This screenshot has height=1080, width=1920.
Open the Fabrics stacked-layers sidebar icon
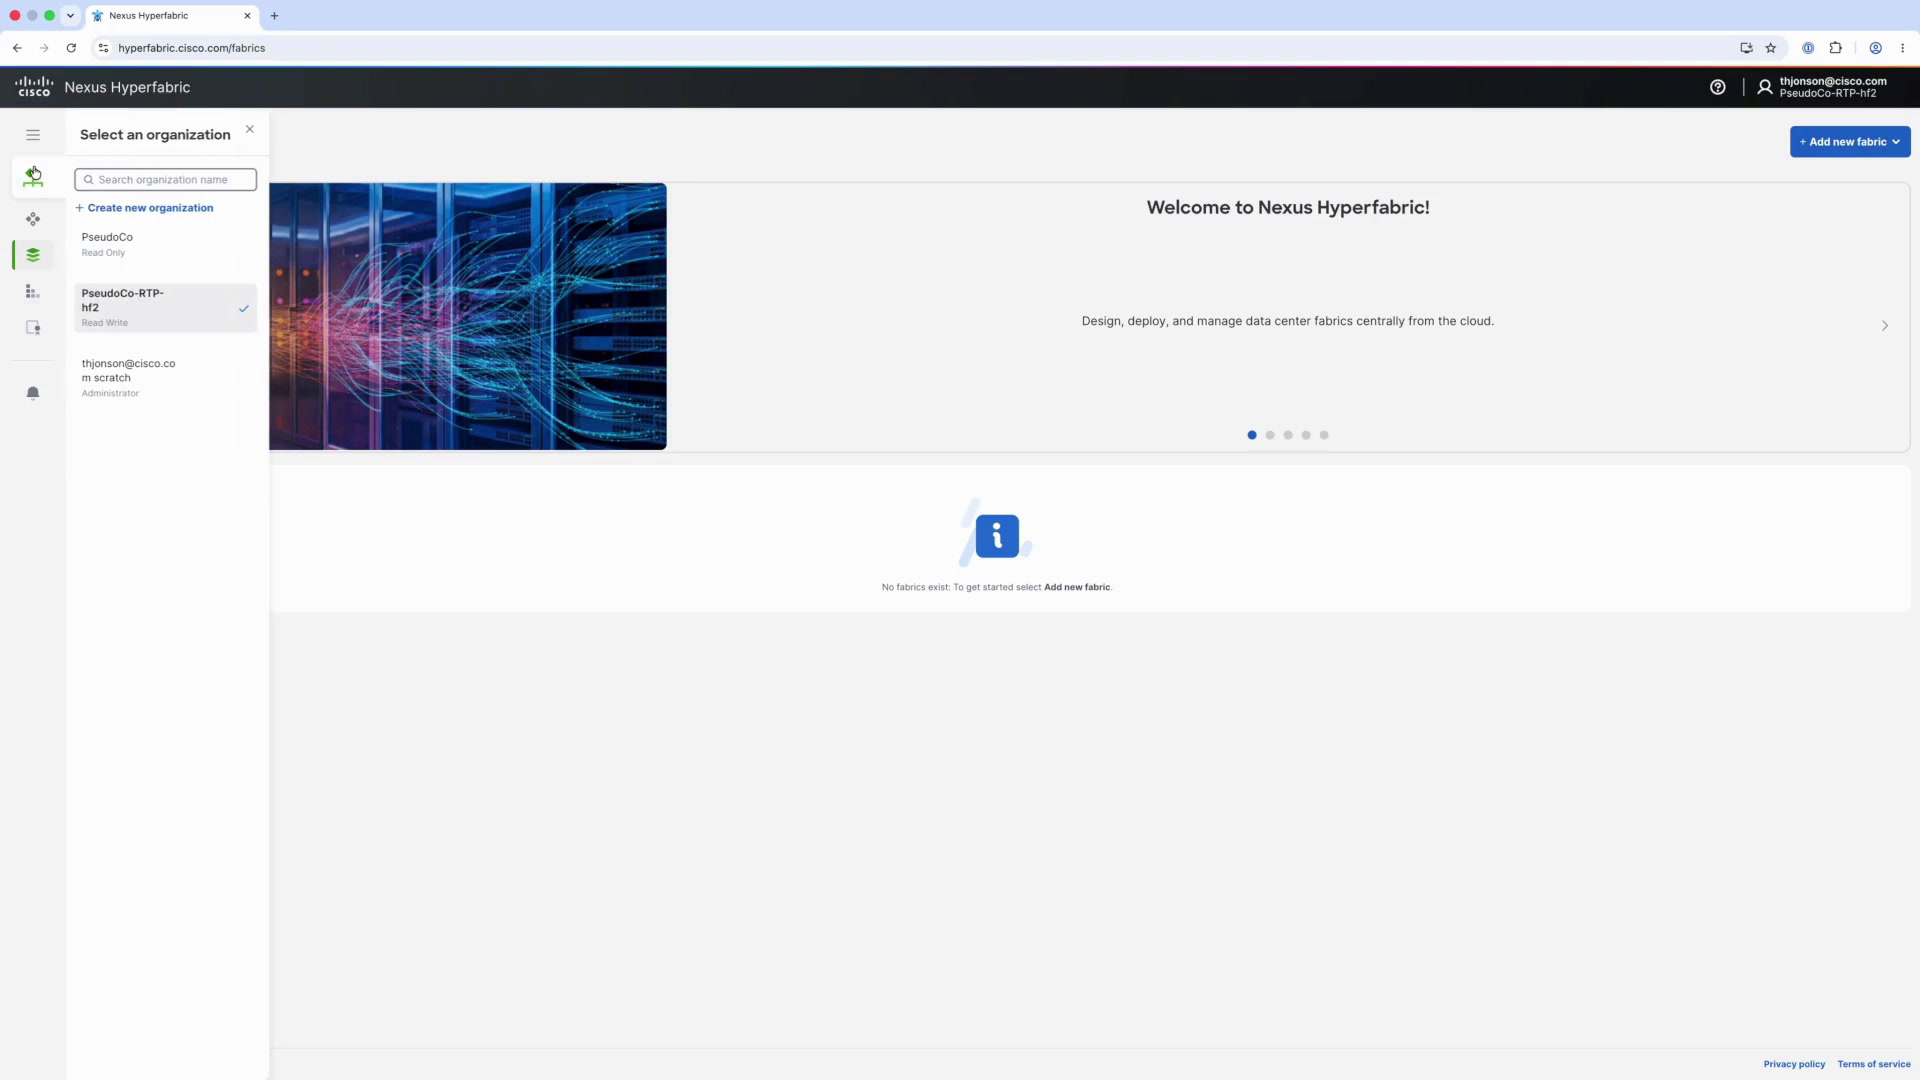click(33, 255)
